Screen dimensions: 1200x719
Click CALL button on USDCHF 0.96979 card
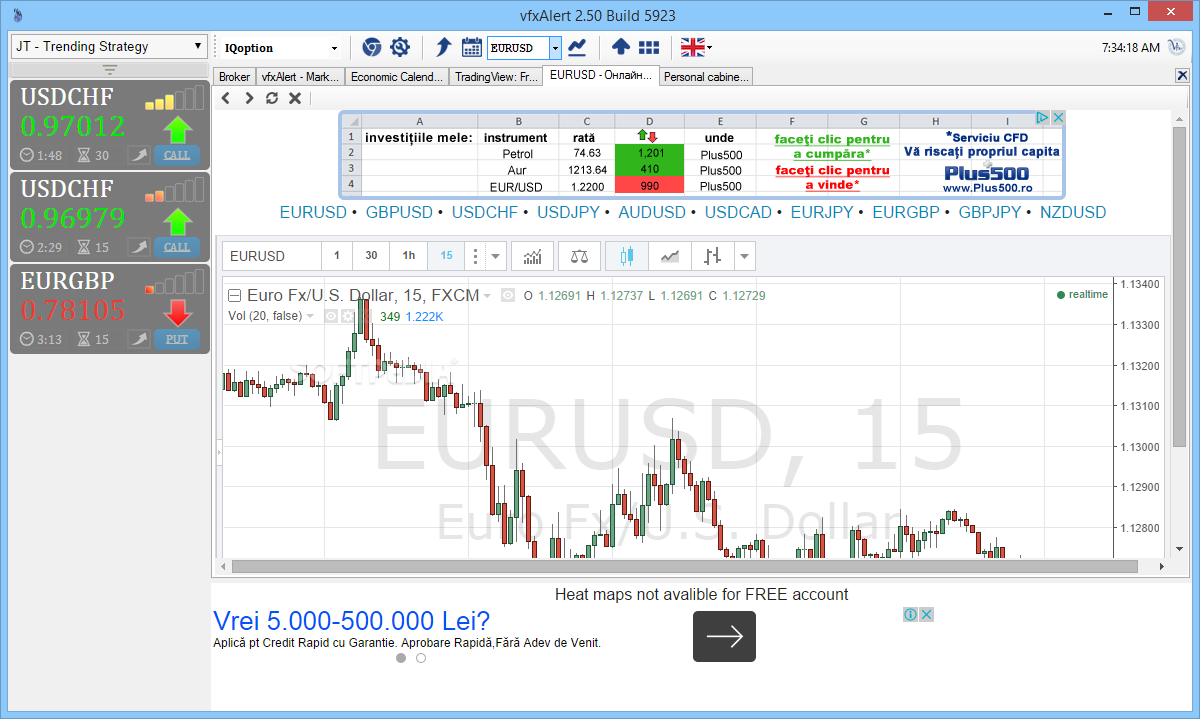pos(177,247)
